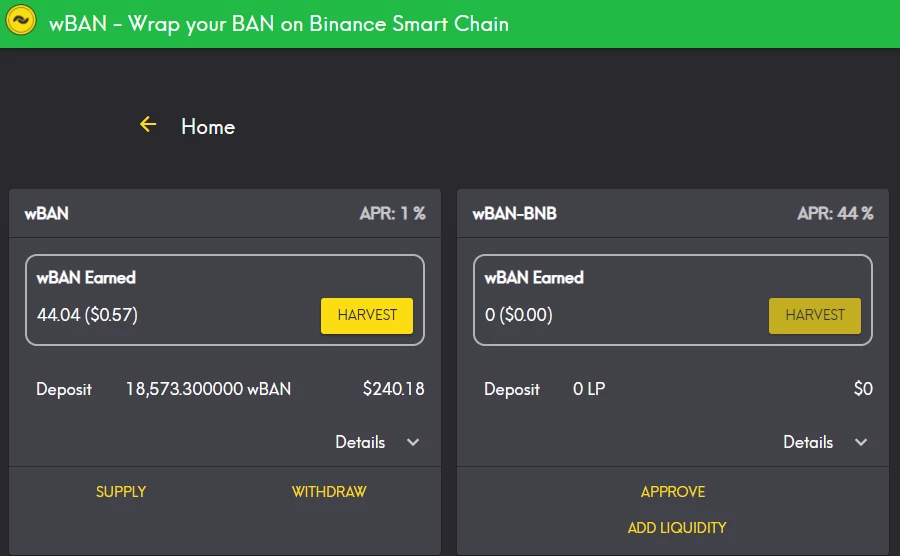The height and width of the screenshot is (556, 900).
Task: Expand the chevron on the wBAN-BNB card
Action: (860, 442)
